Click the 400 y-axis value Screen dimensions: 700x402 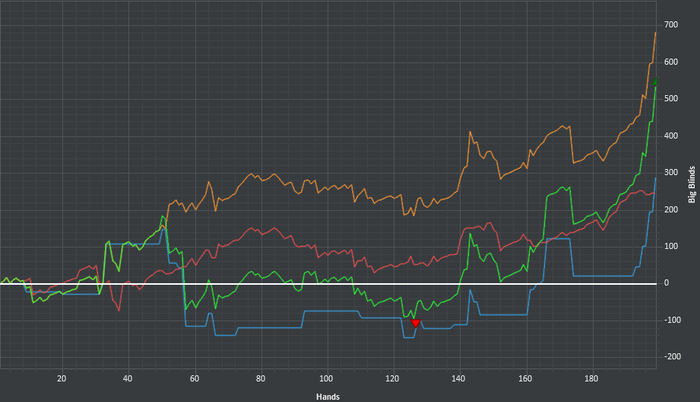tap(671, 136)
